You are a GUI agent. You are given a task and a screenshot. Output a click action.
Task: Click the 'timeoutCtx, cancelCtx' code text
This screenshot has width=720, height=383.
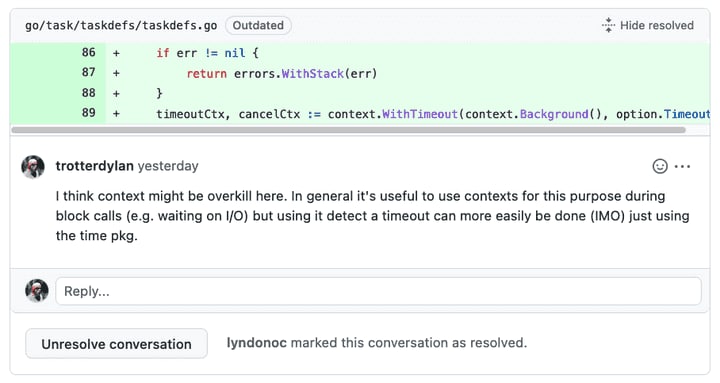pos(228,114)
